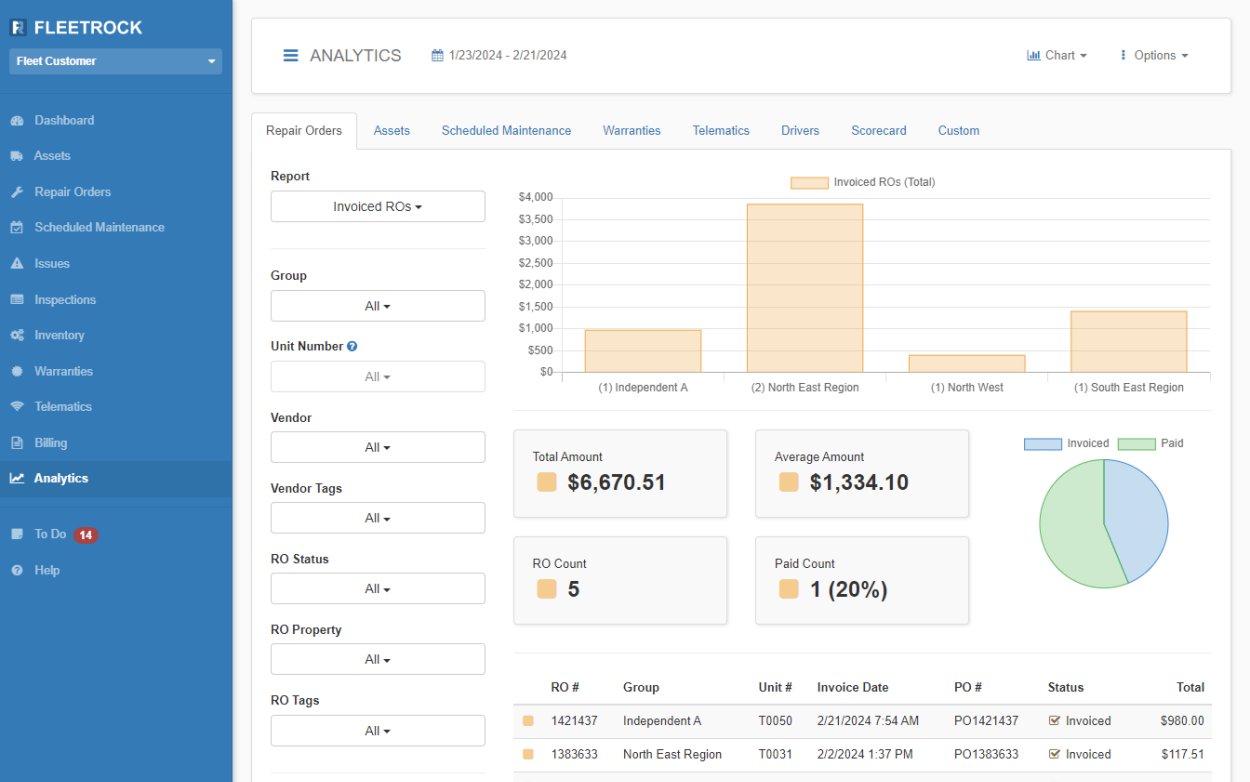Click the Dashboard gauge icon in sidebar
This screenshot has height=782, width=1250.
(17, 121)
